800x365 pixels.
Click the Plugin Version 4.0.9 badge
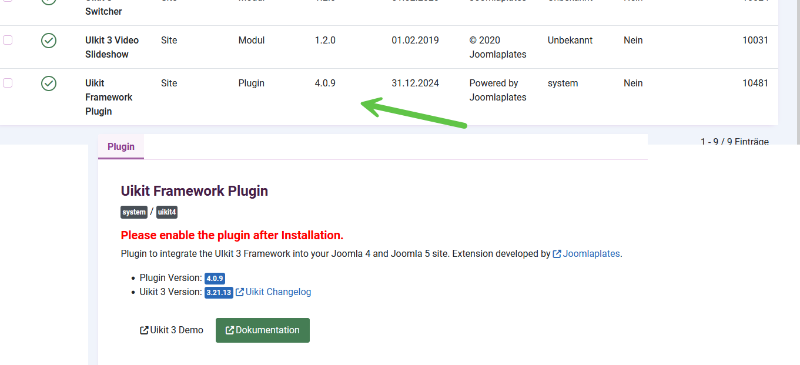pos(215,279)
